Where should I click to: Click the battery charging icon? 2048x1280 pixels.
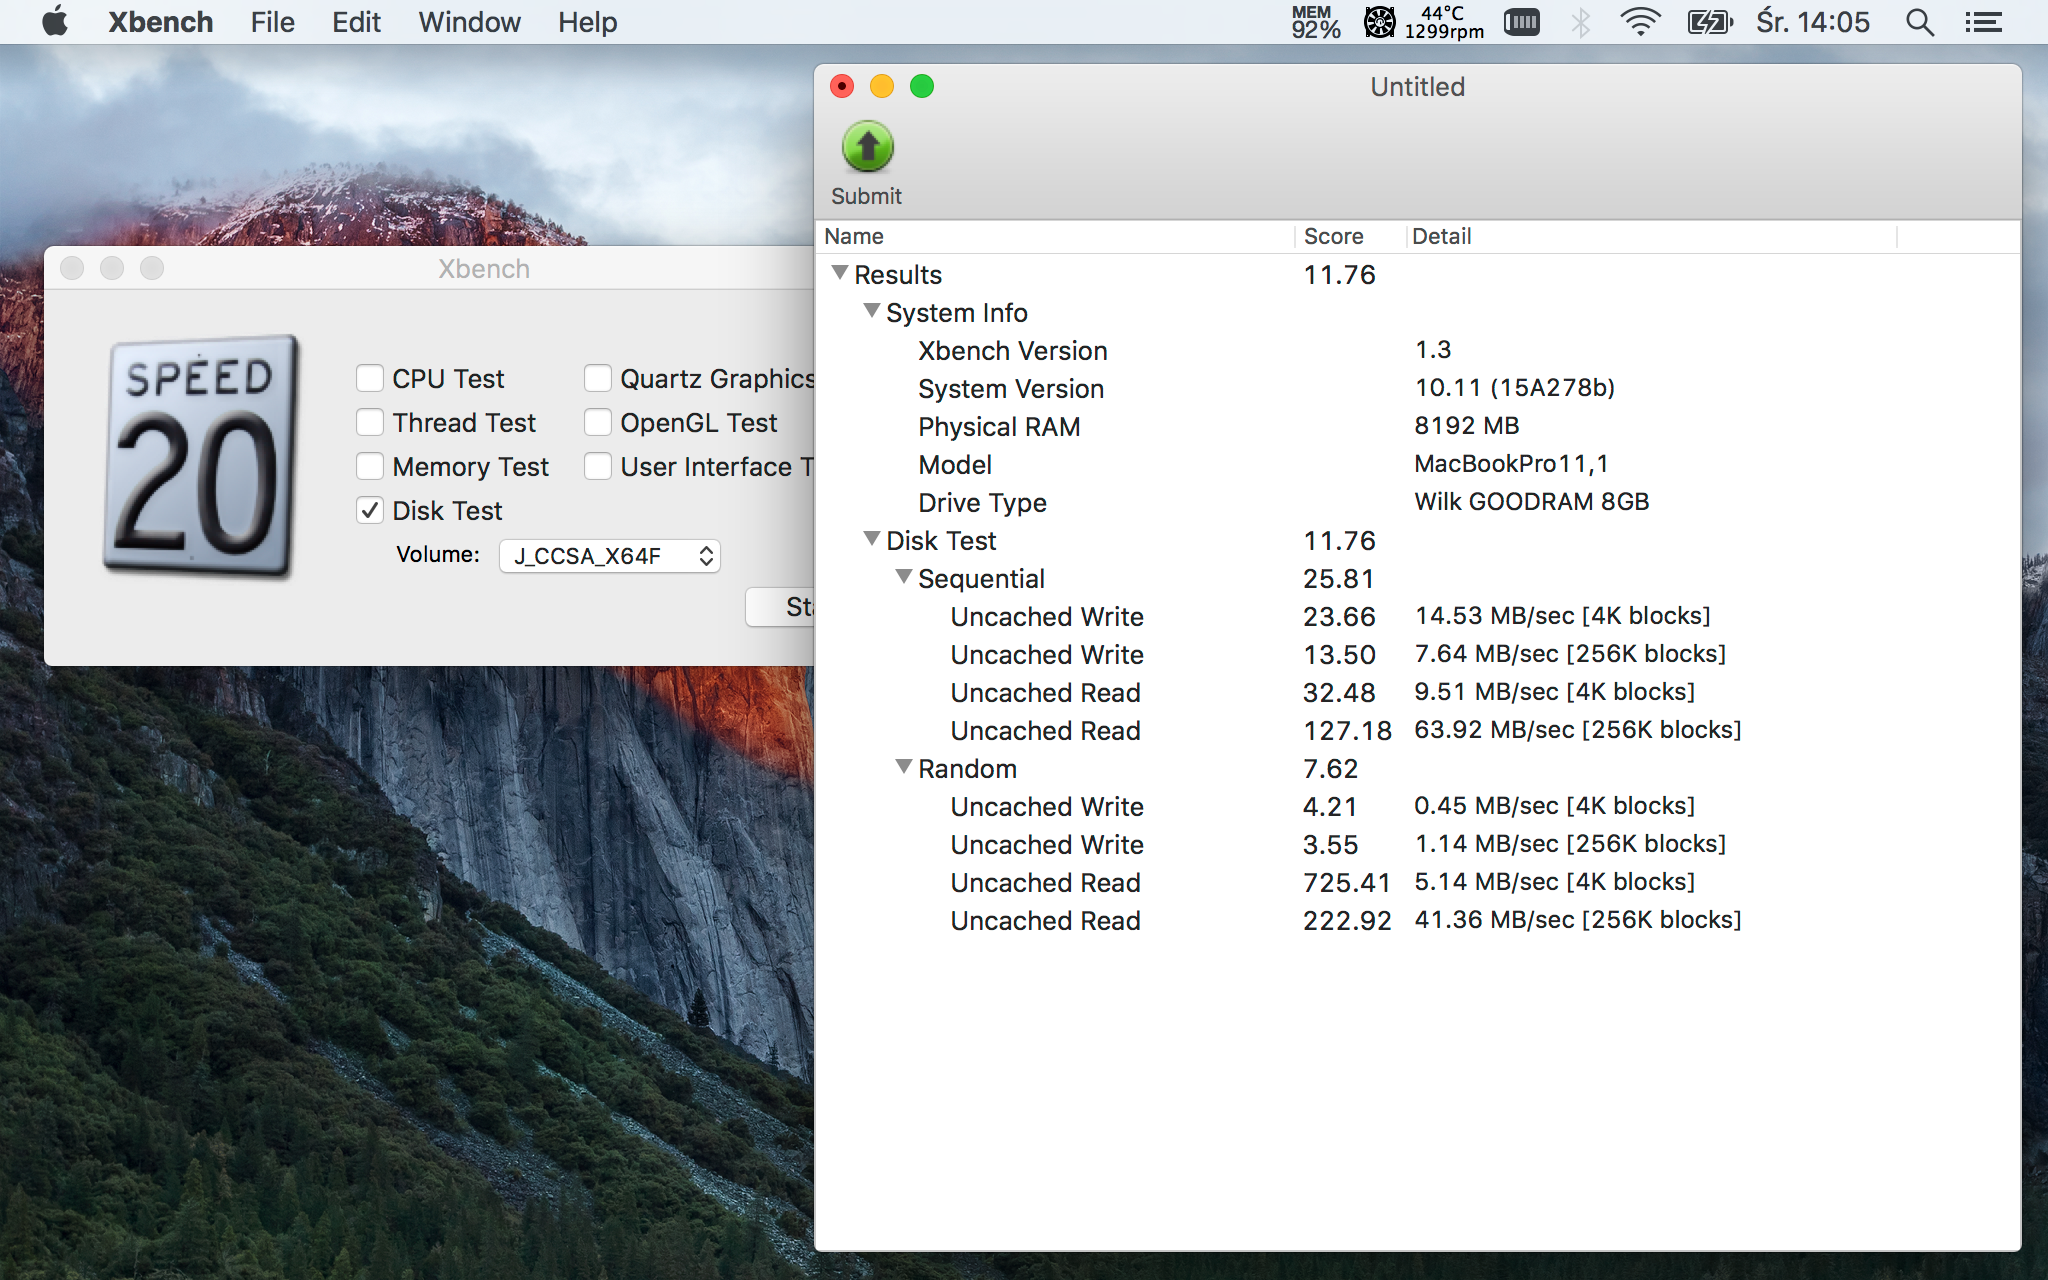pos(1709,22)
